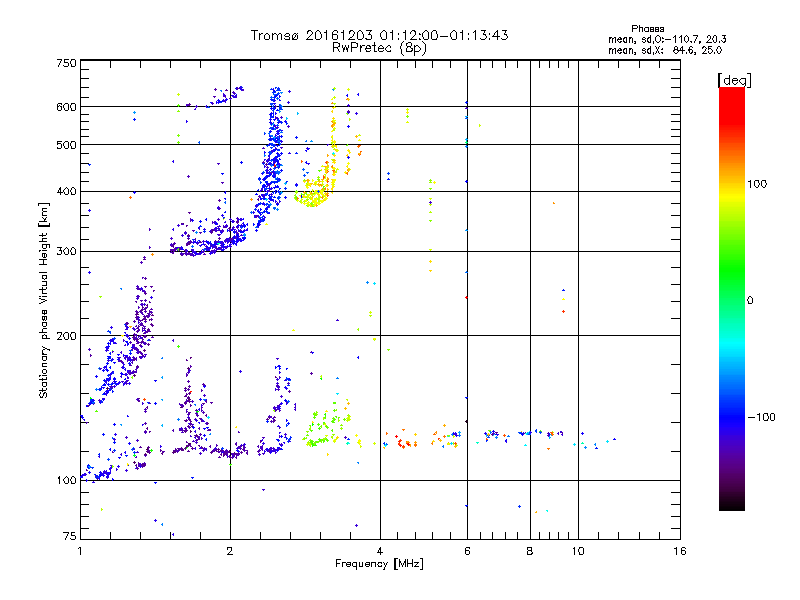Click the colorbar label "100"
Screen dimensions: 800x600
(x=757, y=184)
